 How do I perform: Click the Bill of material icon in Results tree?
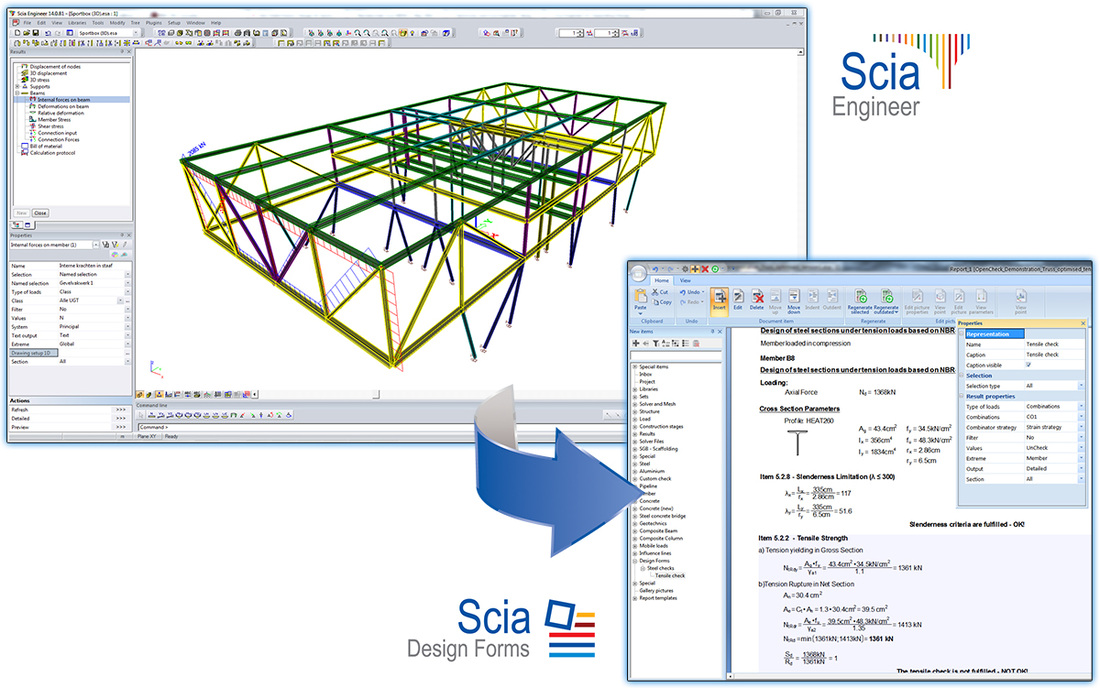point(25,146)
